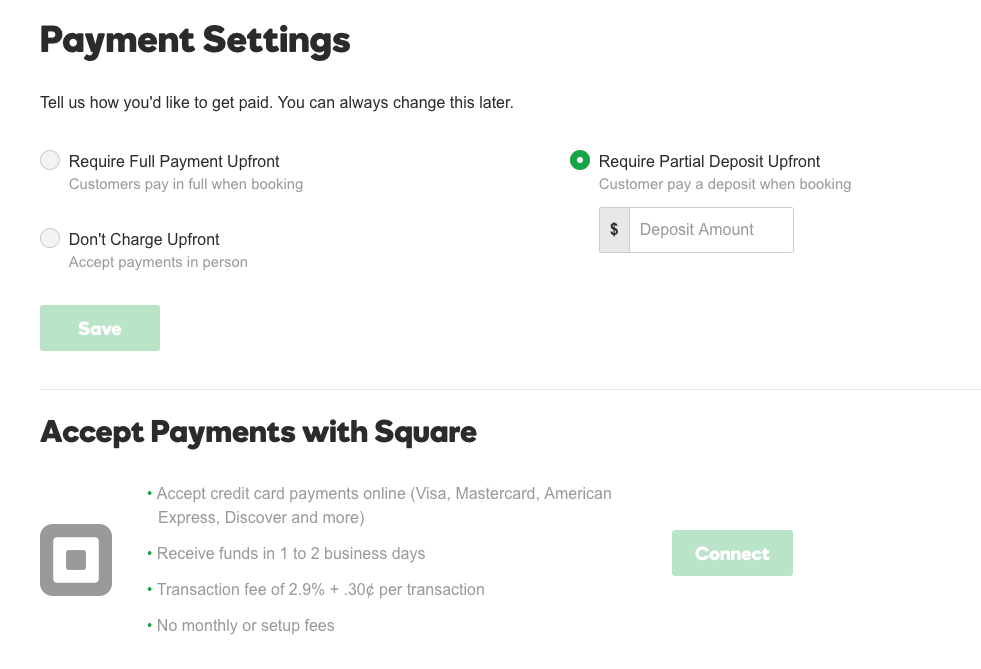Image resolution: width=981 pixels, height=669 pixels.
Task: Click the Don't Charge Upfront label text
Action: click(144, 239)
